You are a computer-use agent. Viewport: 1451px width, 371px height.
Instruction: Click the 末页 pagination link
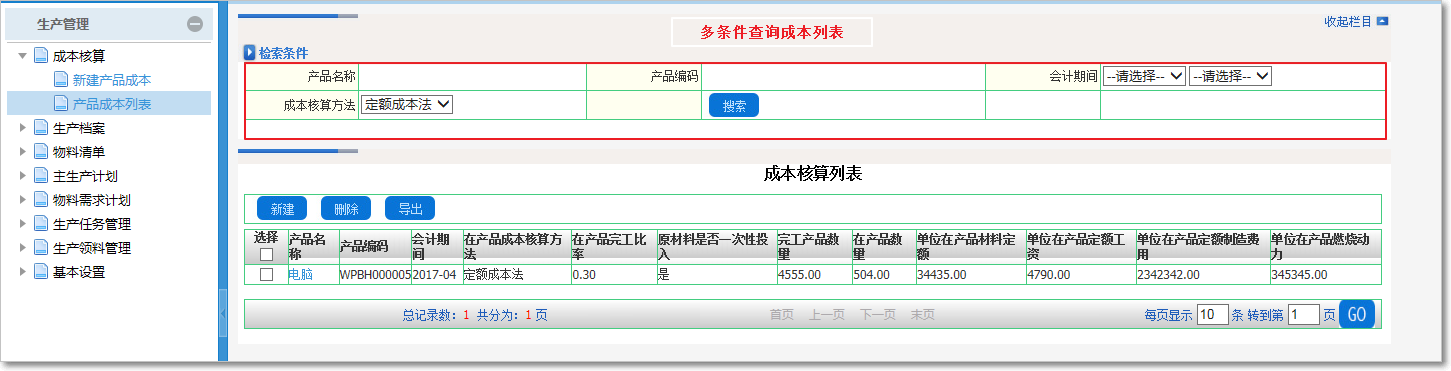(x=922, y=314)
